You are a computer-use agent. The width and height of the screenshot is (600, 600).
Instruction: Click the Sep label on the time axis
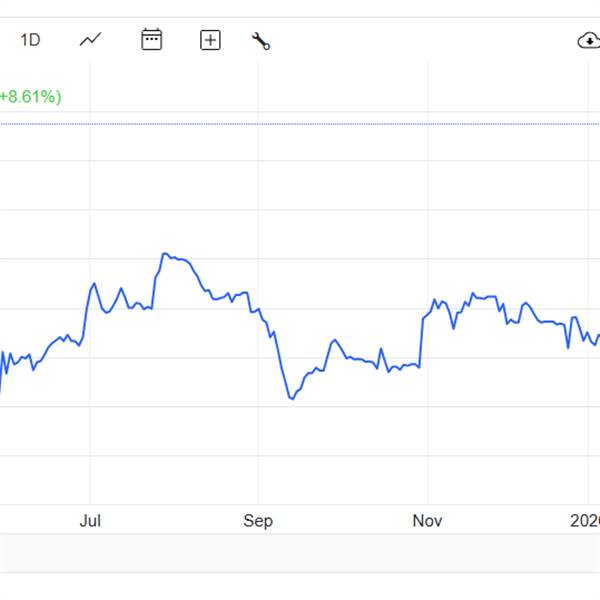click(258, 521)
